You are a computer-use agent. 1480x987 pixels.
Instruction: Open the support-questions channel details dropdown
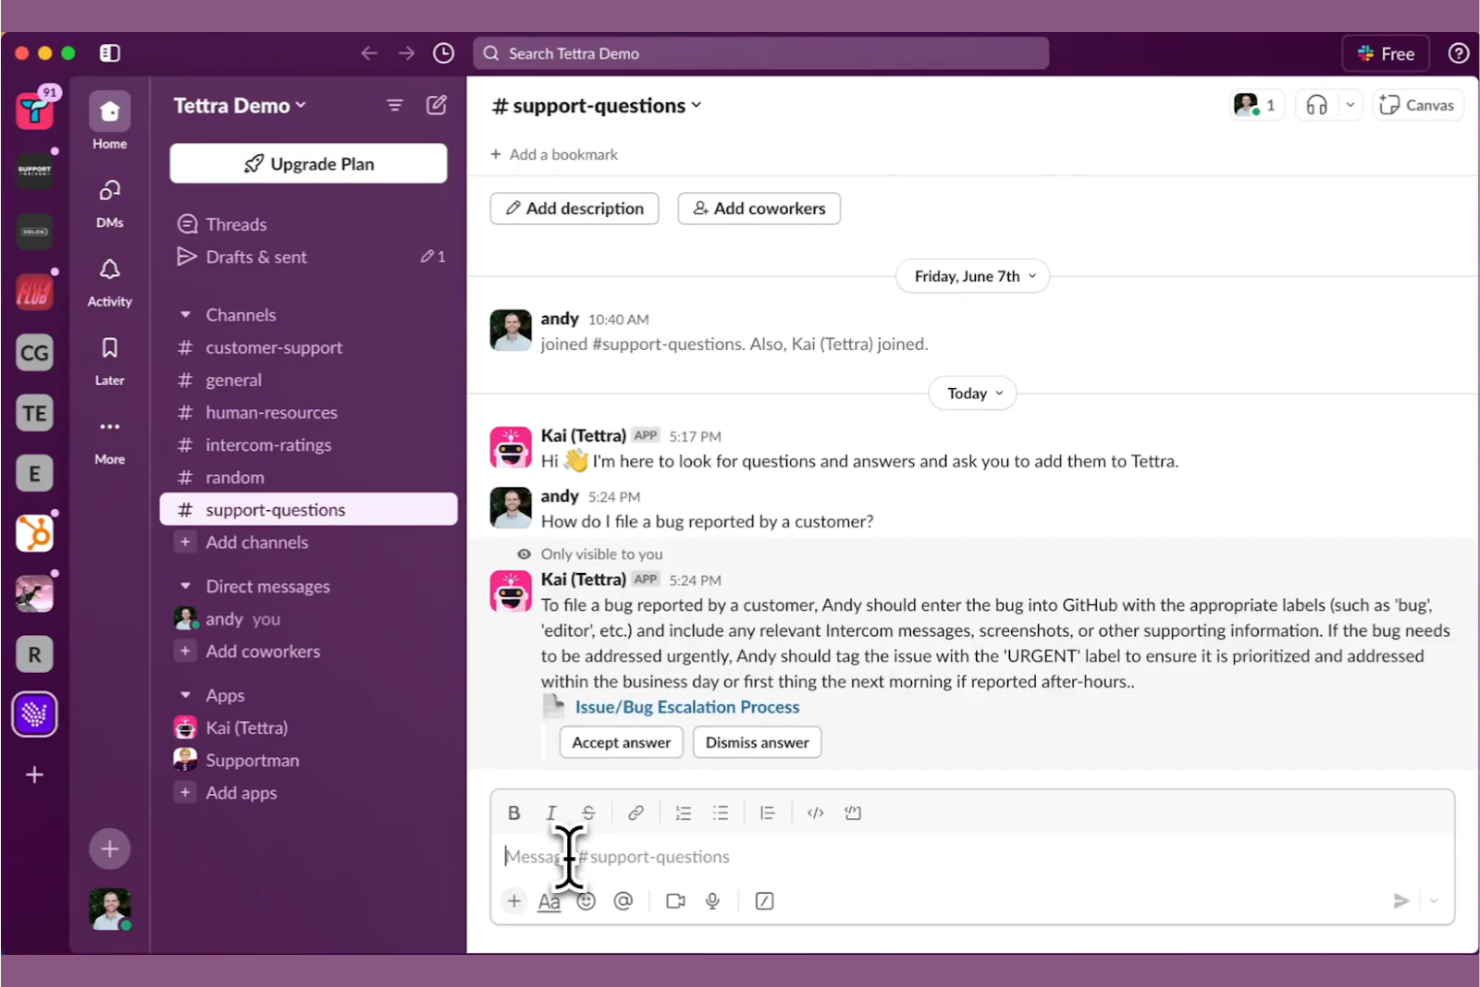point(596,105)
